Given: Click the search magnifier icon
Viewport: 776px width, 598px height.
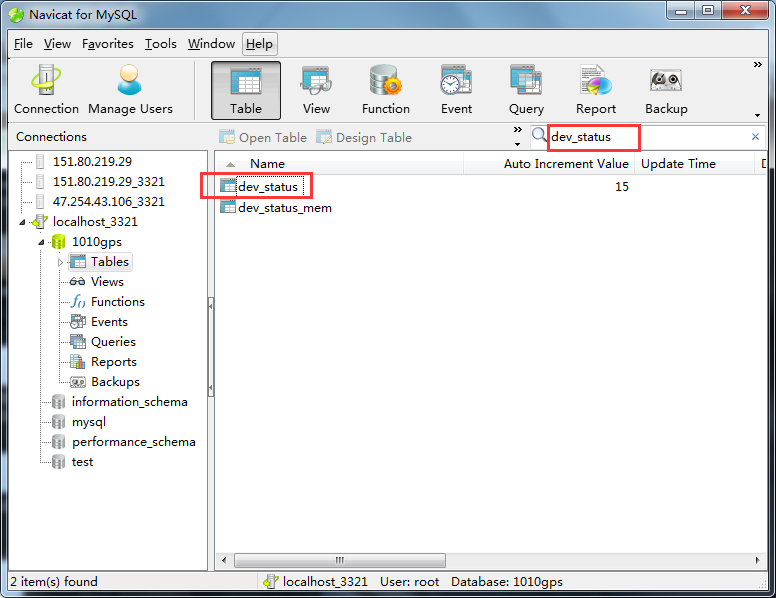Looking at the screenshot, I should [539, 135].
